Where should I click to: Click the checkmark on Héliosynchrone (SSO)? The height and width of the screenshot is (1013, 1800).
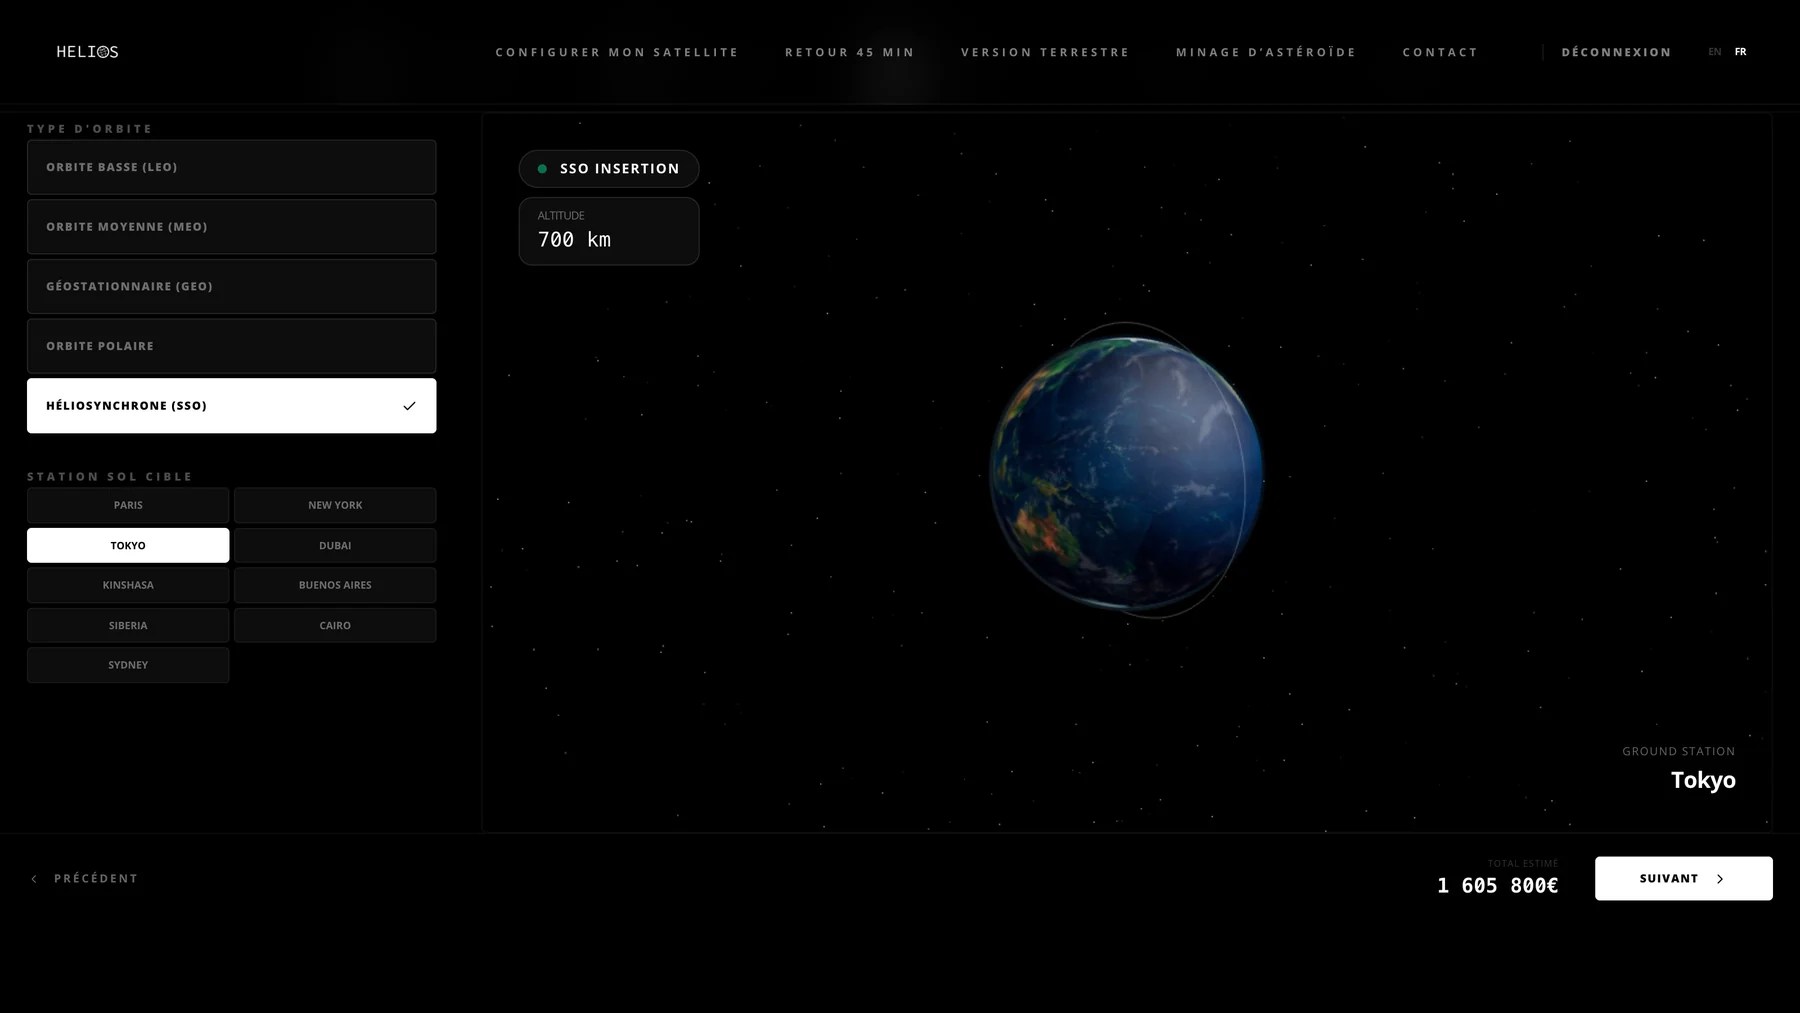point(409,406)
